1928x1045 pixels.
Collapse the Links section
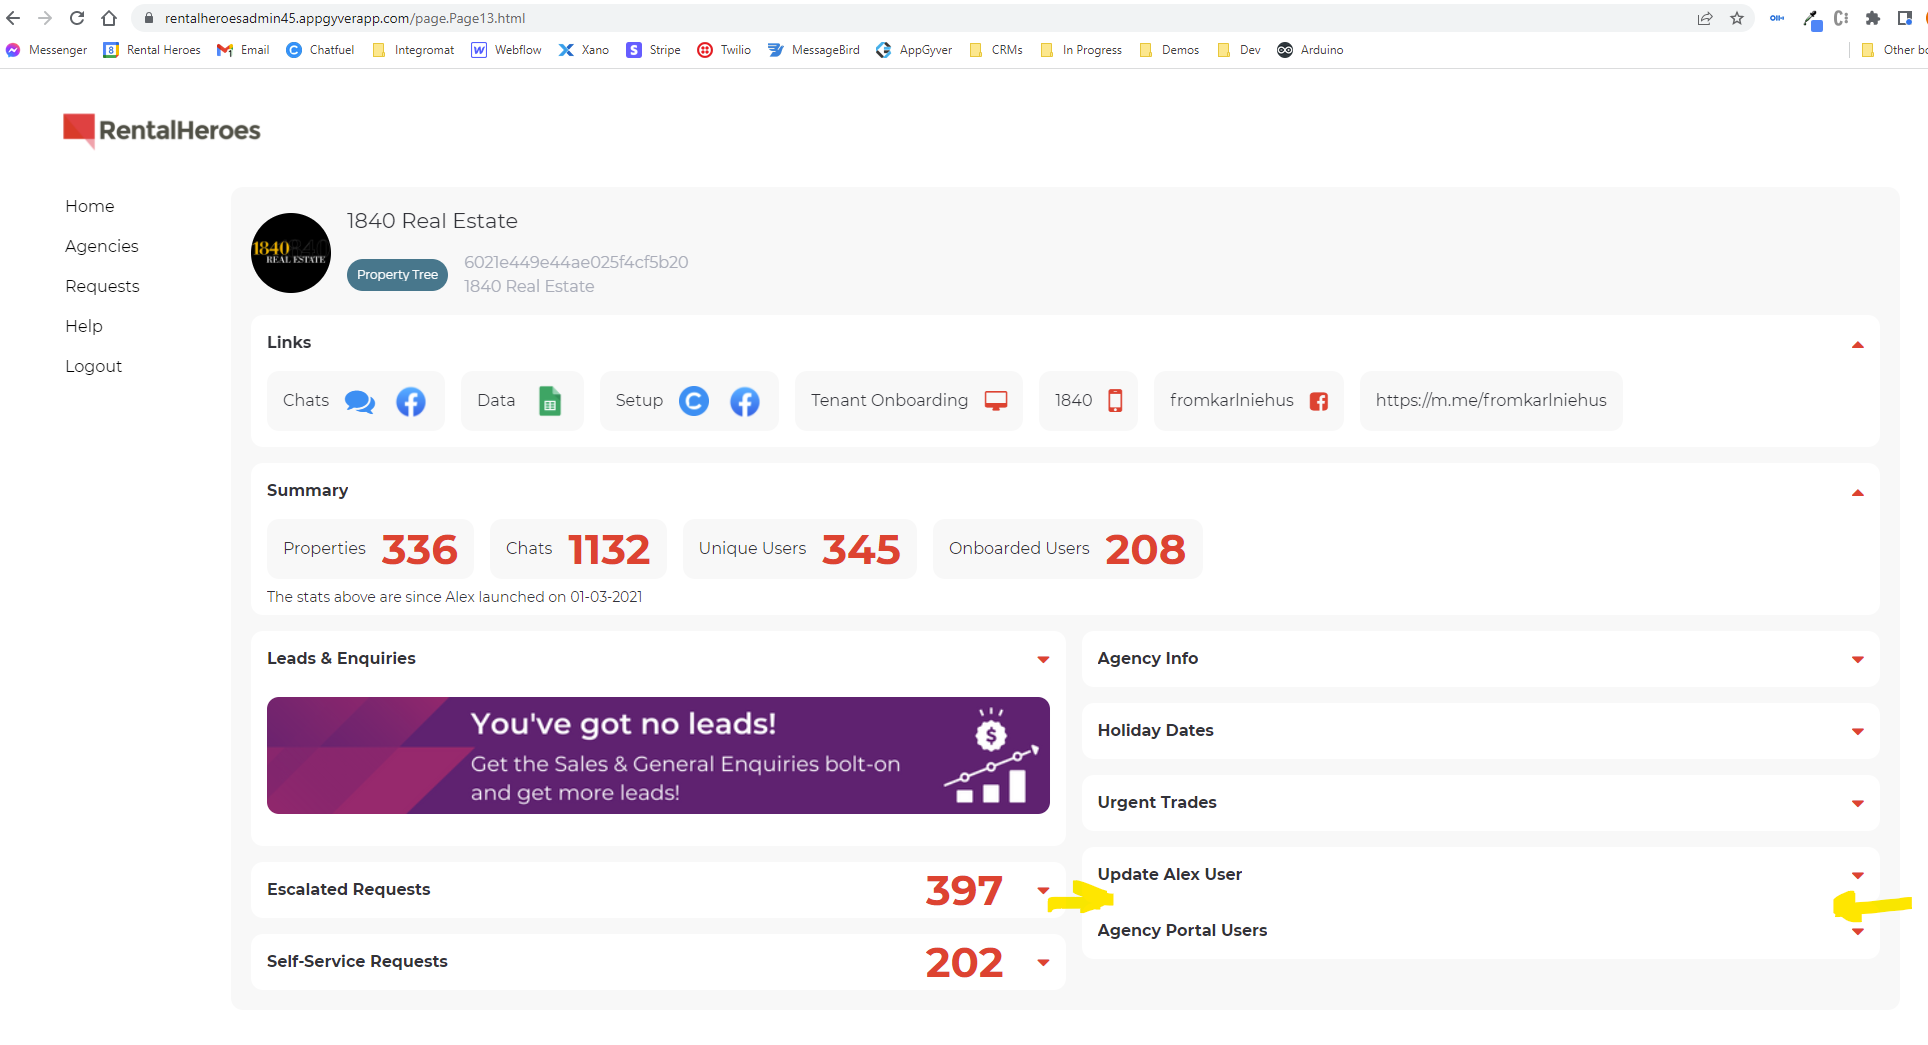[1858, 344]
